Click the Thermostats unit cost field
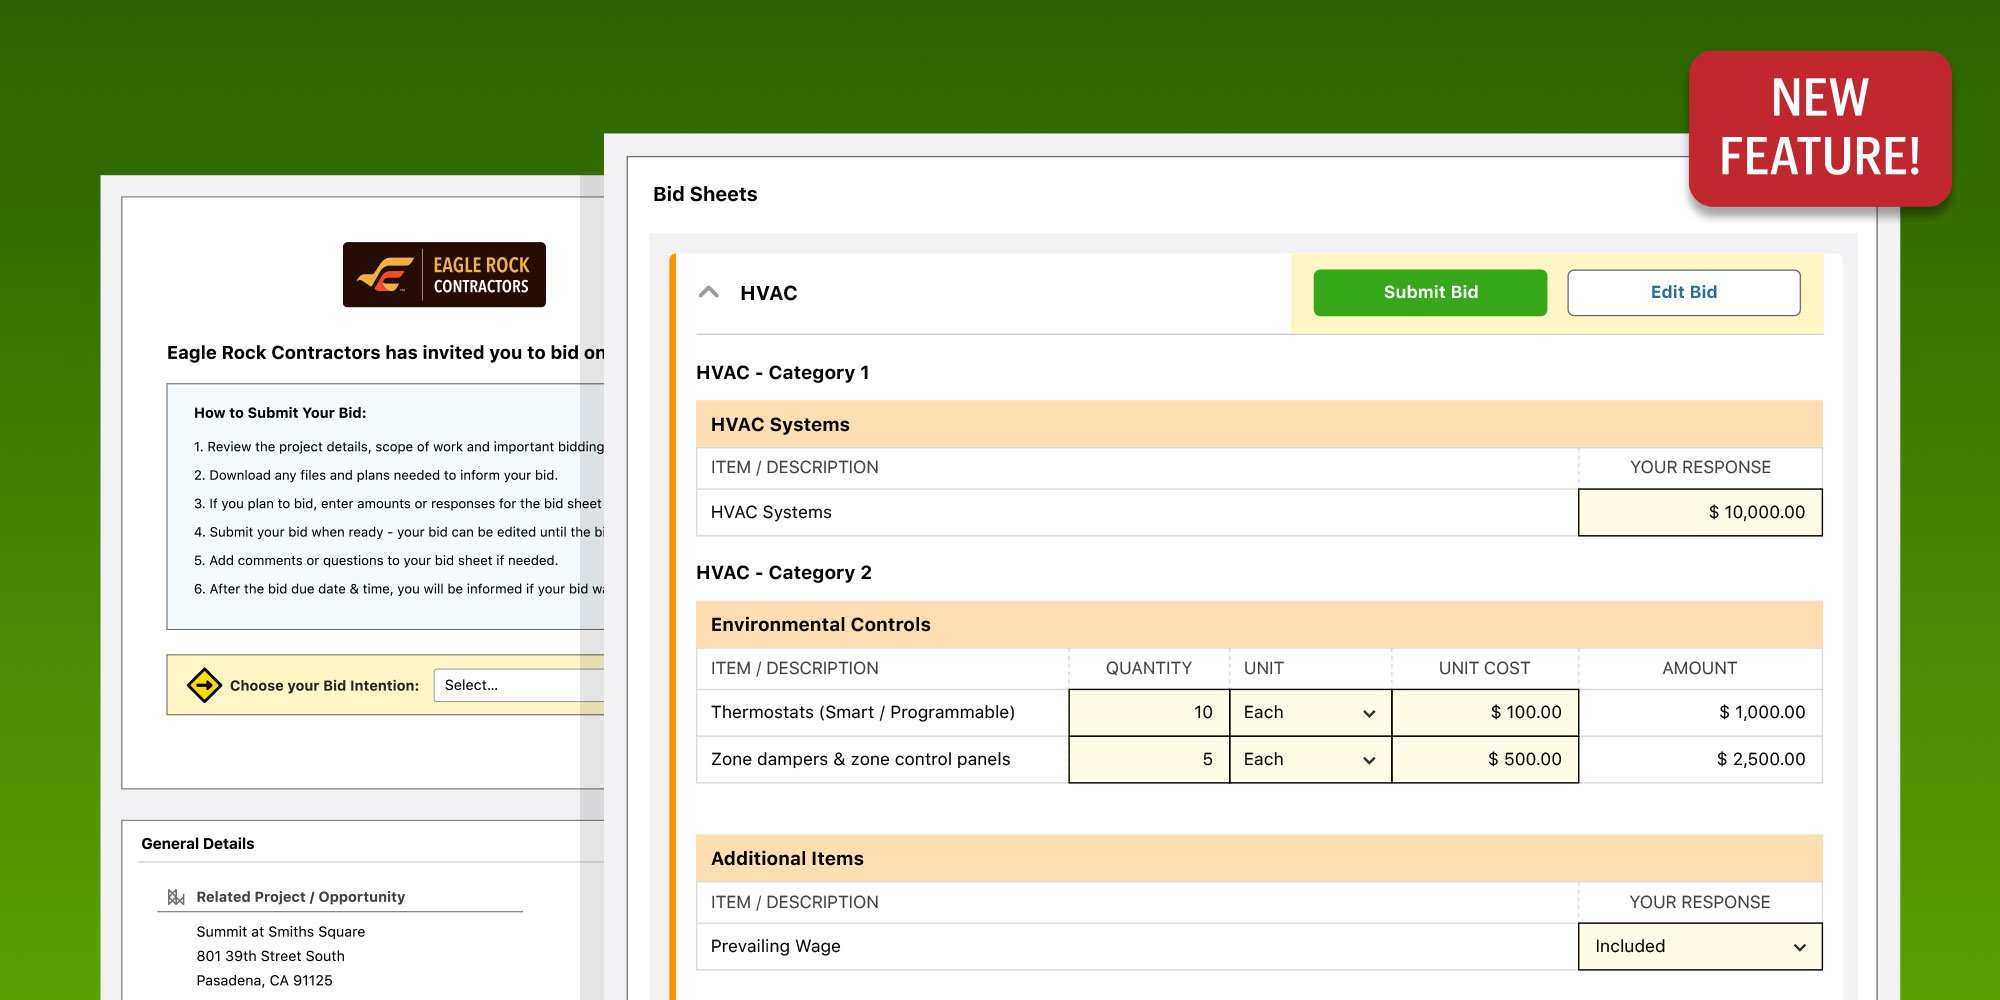The image size is (2000, 1000). pos(1484,712)
